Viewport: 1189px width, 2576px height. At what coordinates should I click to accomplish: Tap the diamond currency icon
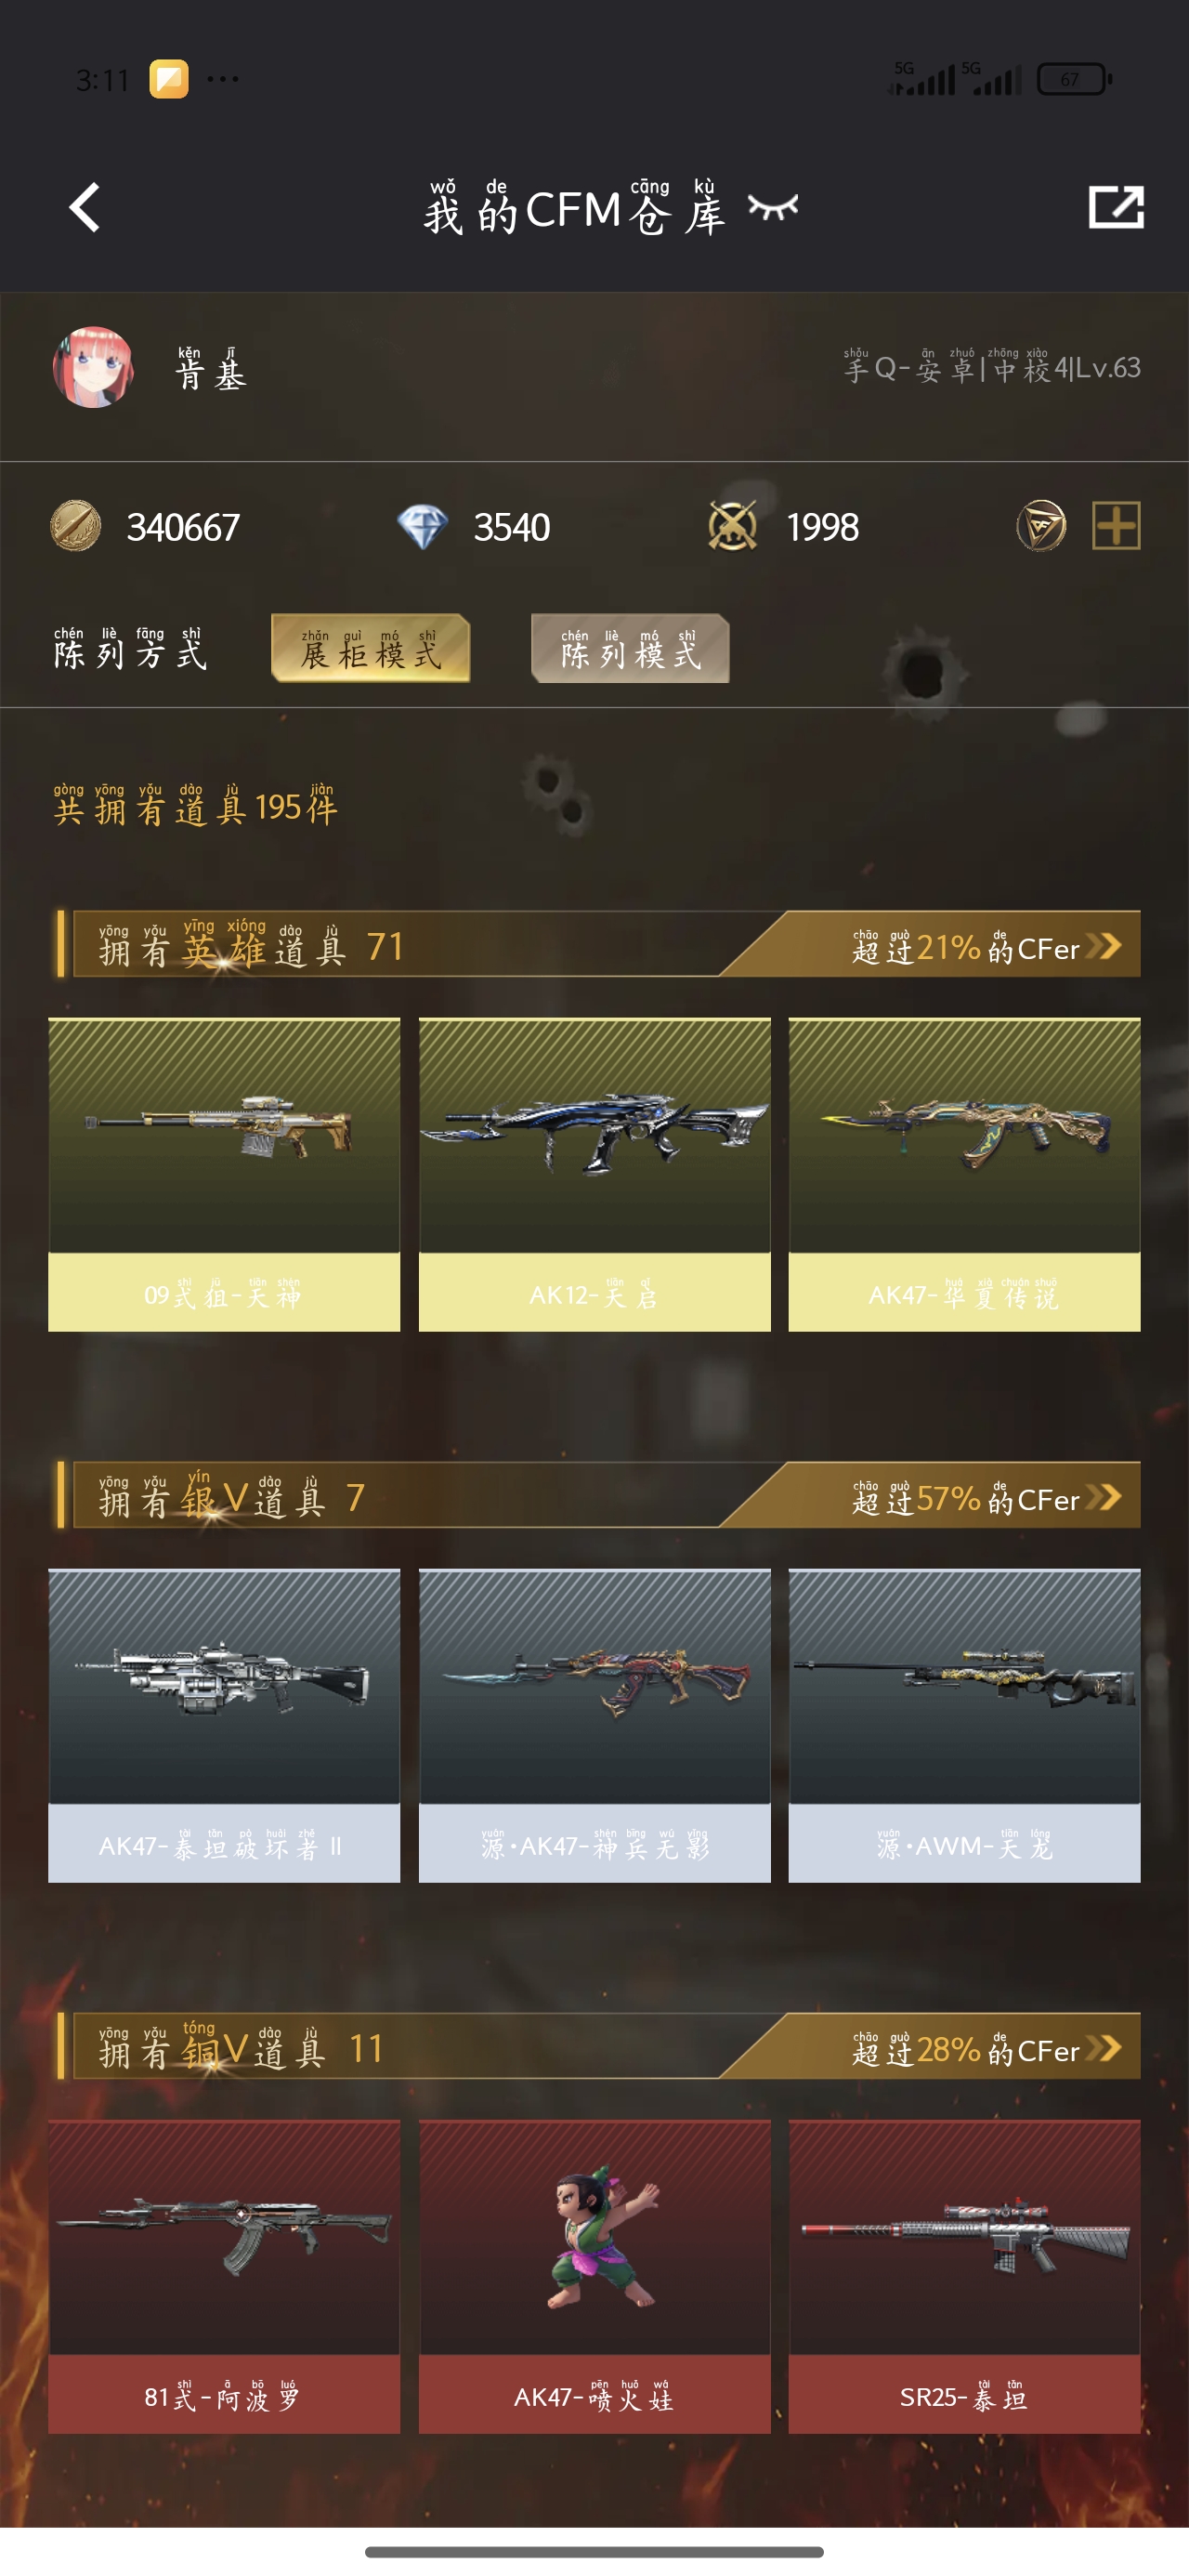coord(422,527)
